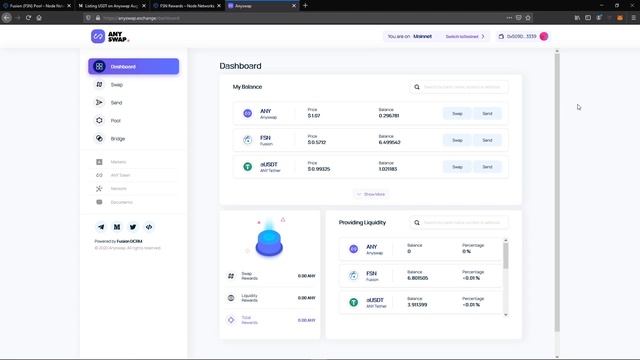Click ANY token icon in My Balance

click(247, 113)
